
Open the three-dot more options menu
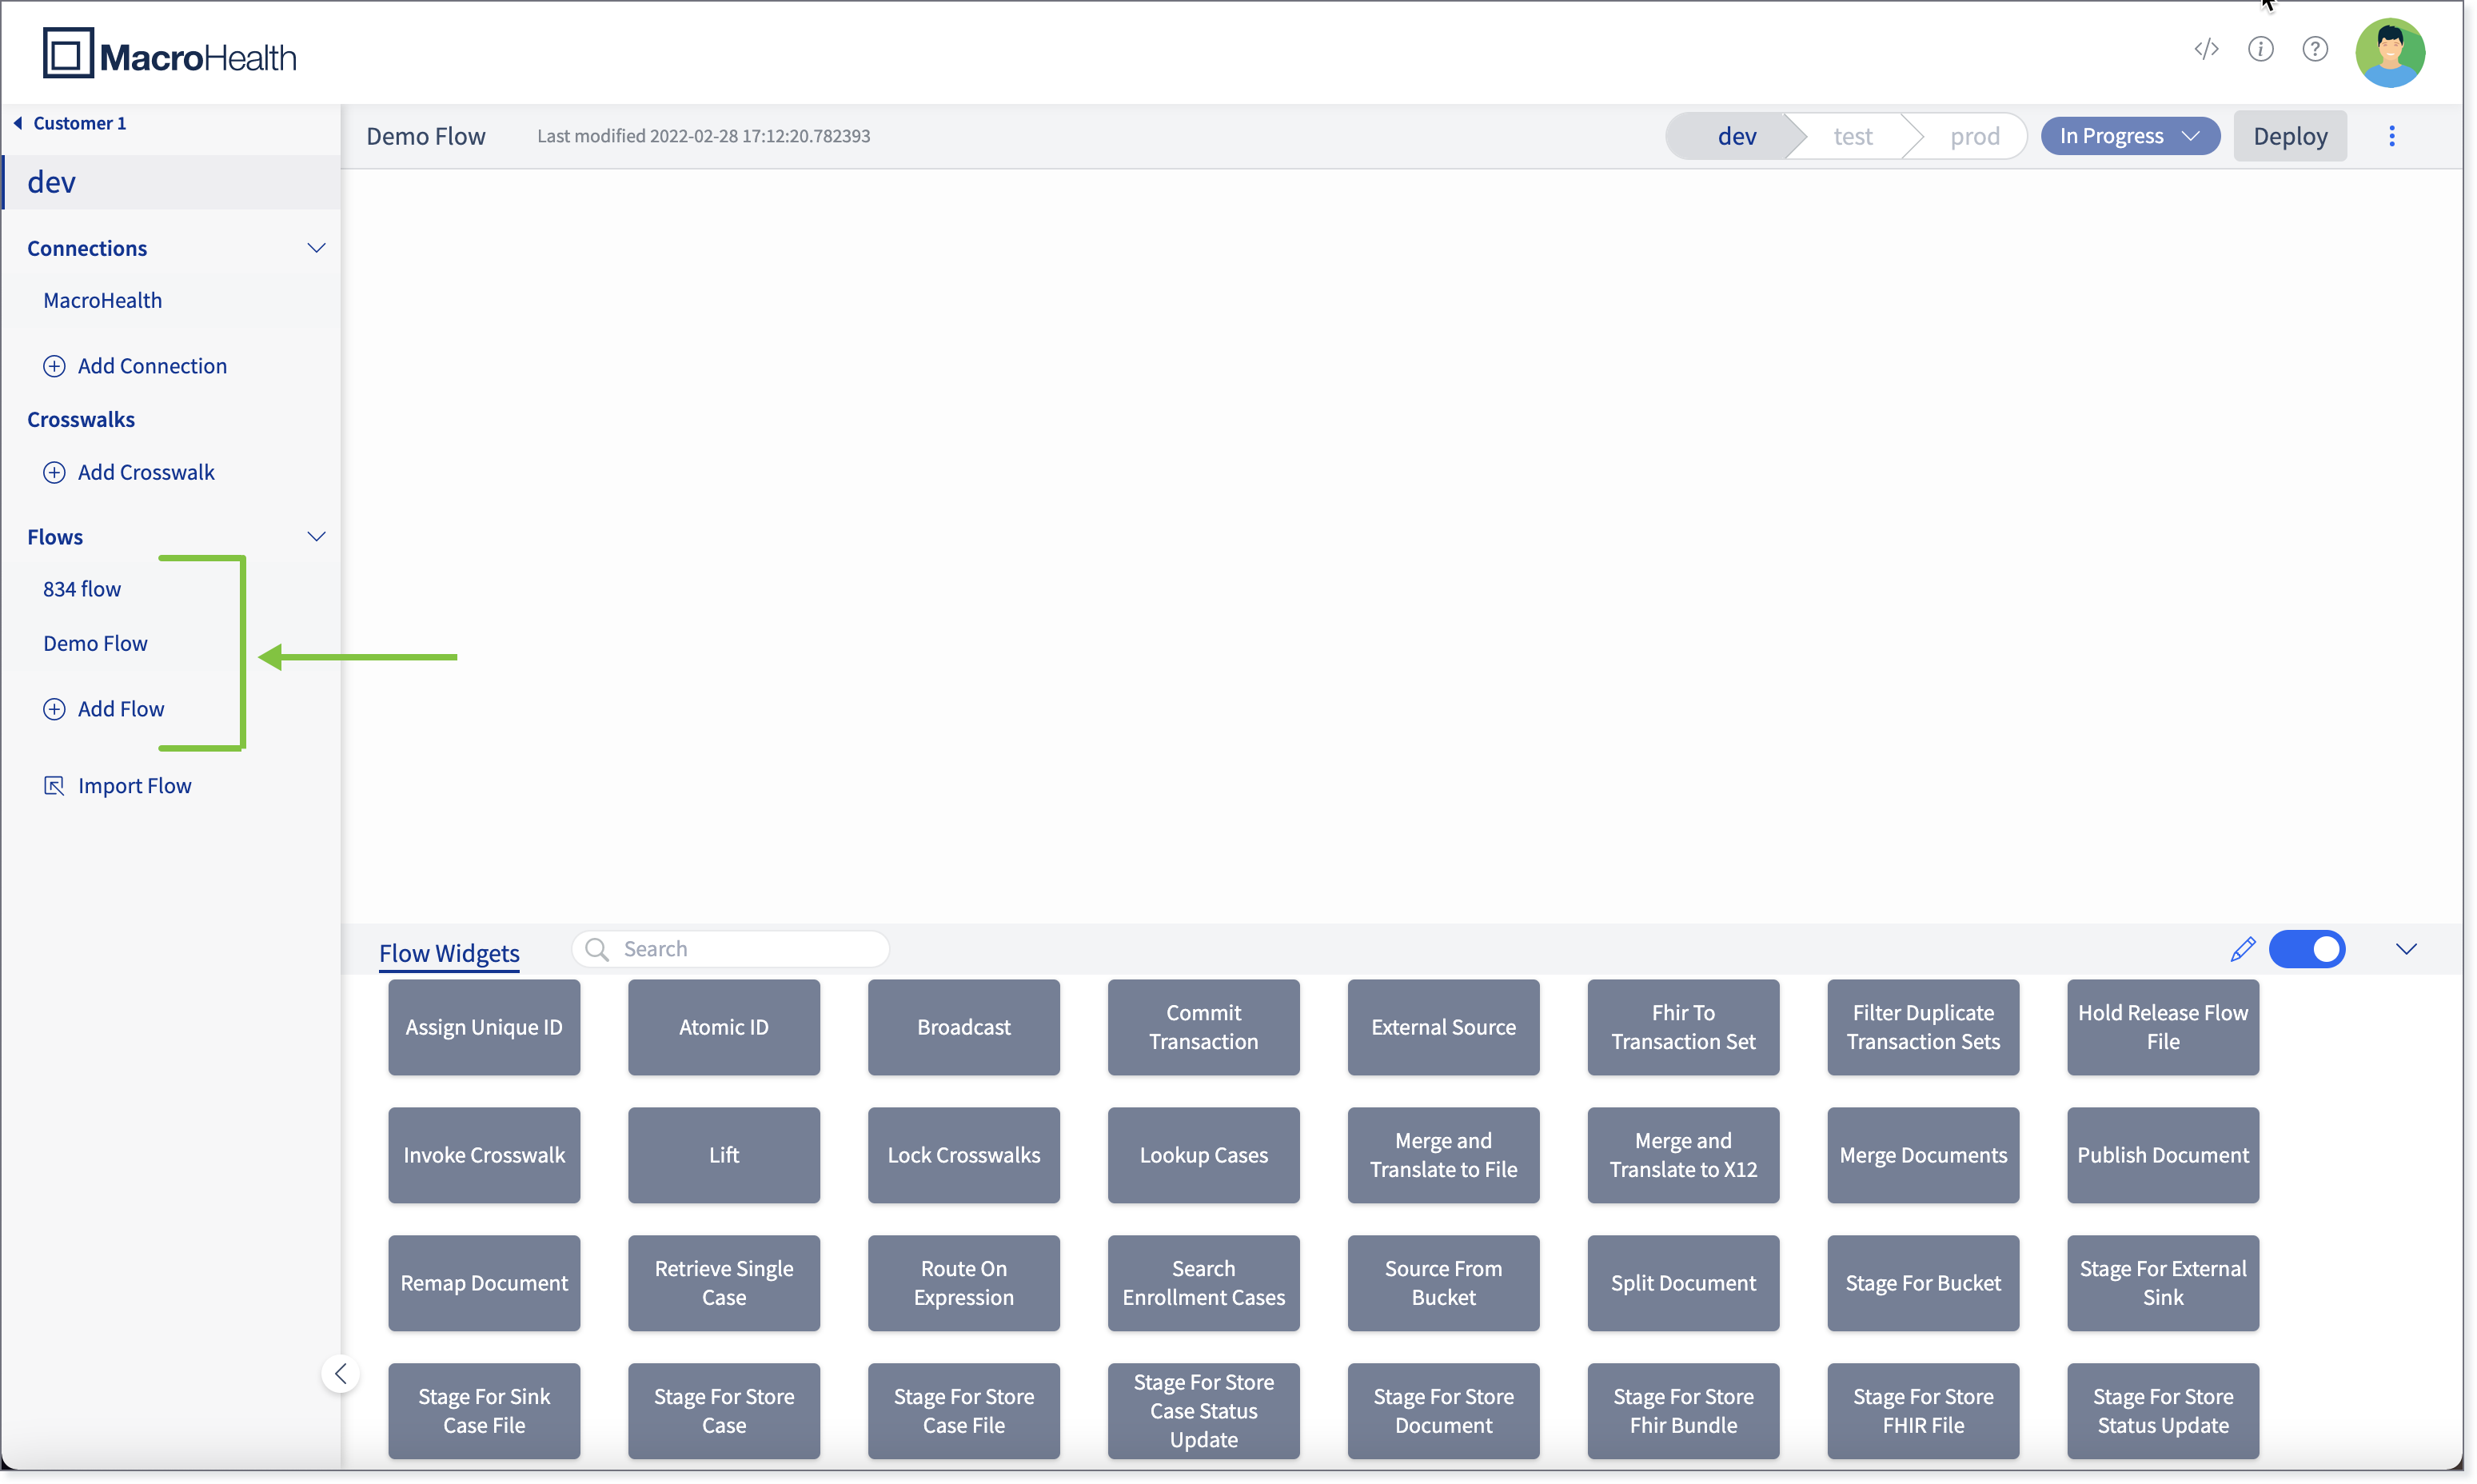pos(2392,136)
